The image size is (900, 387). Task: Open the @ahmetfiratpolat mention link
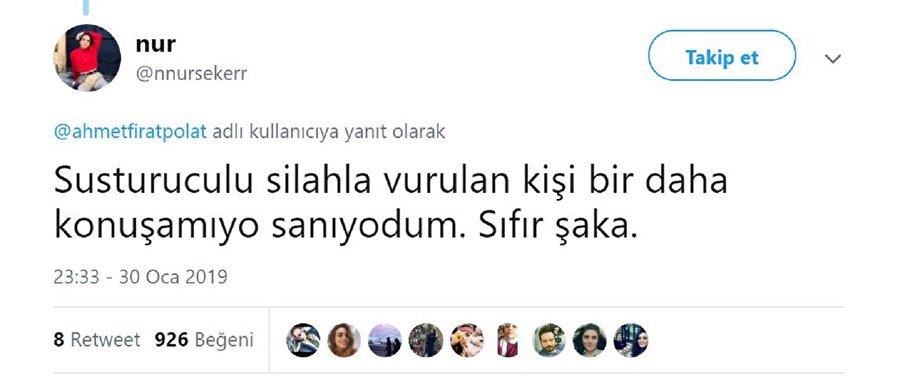coord(130,132)
